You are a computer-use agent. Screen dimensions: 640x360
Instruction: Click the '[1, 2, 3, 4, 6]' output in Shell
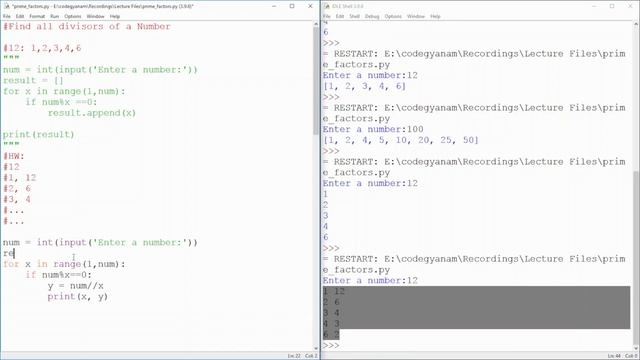click(x=364, y=86)
